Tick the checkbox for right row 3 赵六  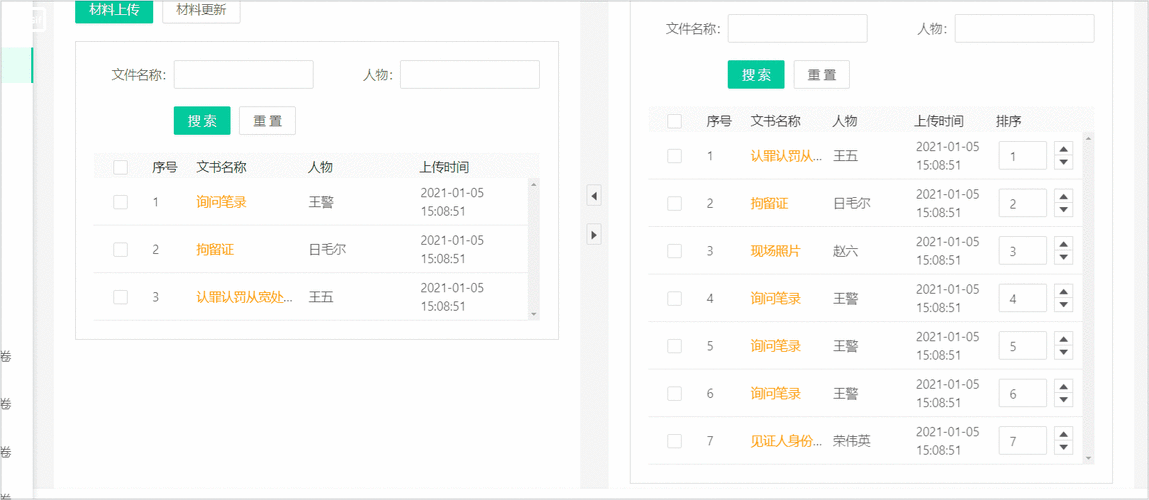click(x=675, y=251)
